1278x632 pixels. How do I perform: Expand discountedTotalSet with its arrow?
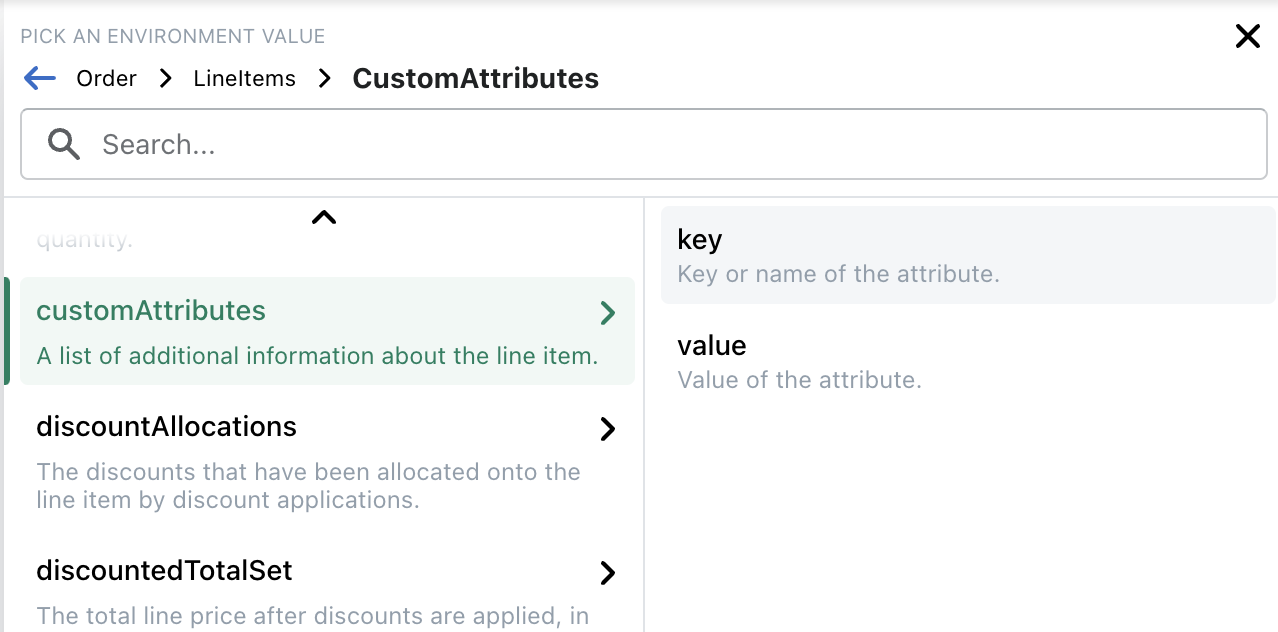(607, 573)
